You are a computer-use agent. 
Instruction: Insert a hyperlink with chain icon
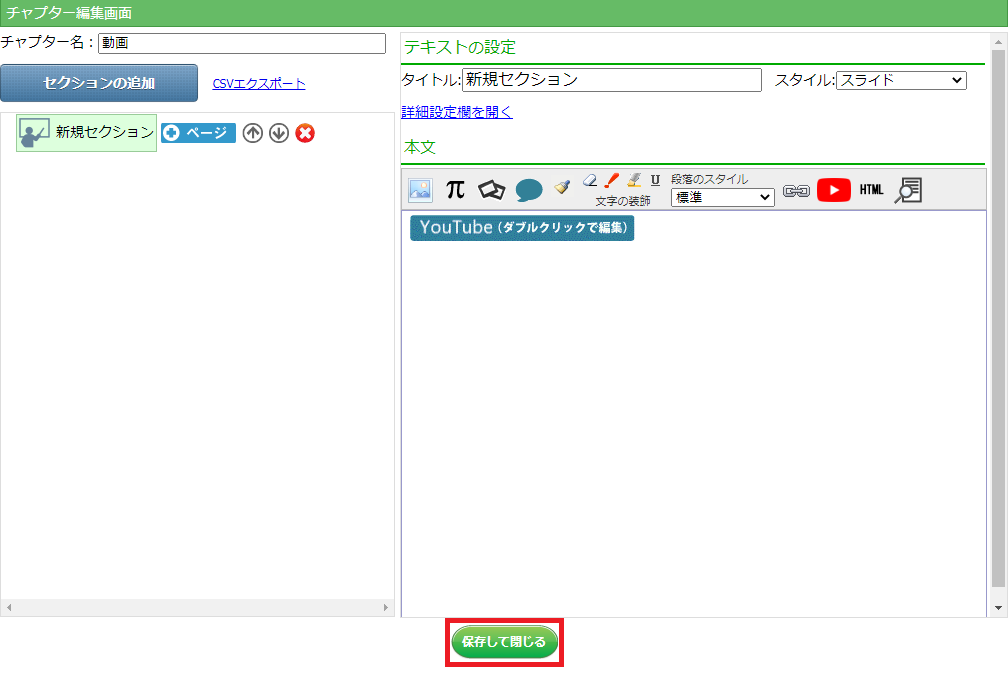click(x=796, y=190)
